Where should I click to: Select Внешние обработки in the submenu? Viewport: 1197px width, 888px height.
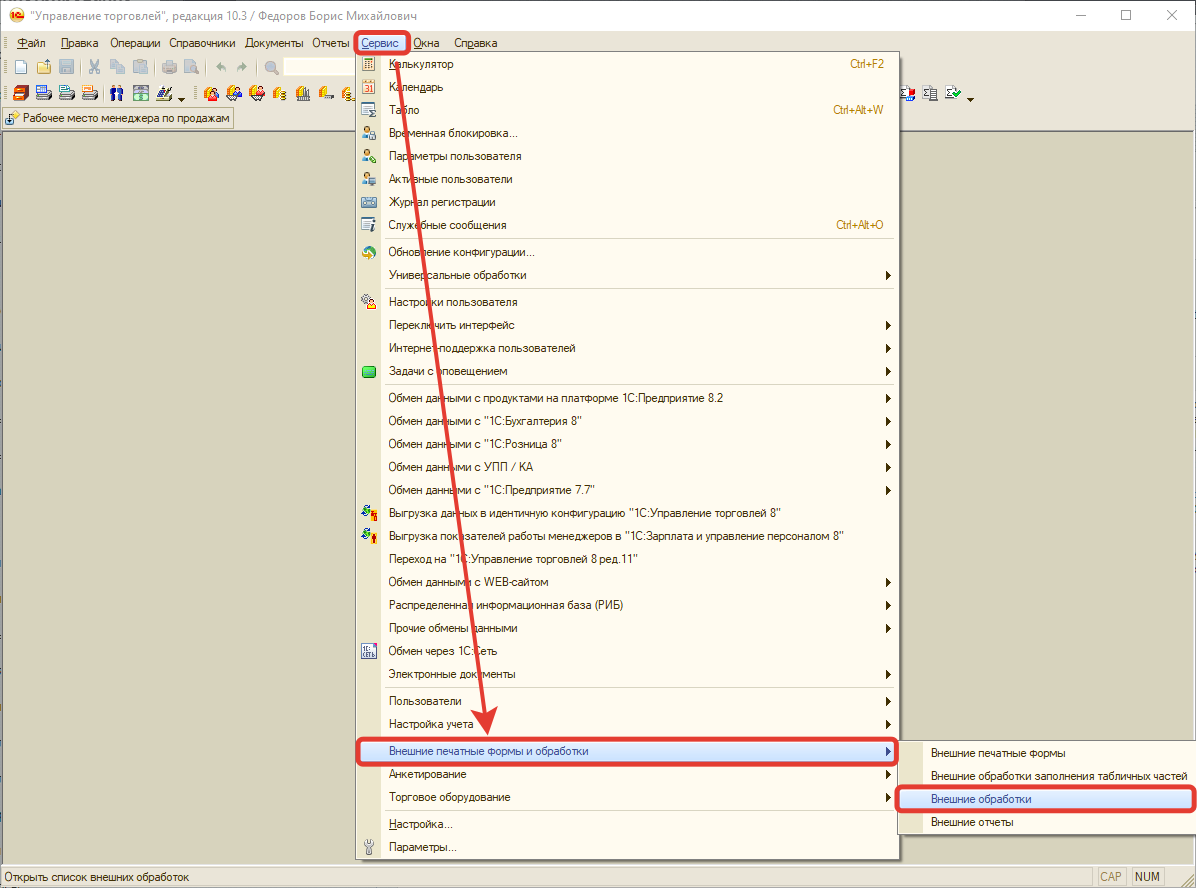pos(980,799)
